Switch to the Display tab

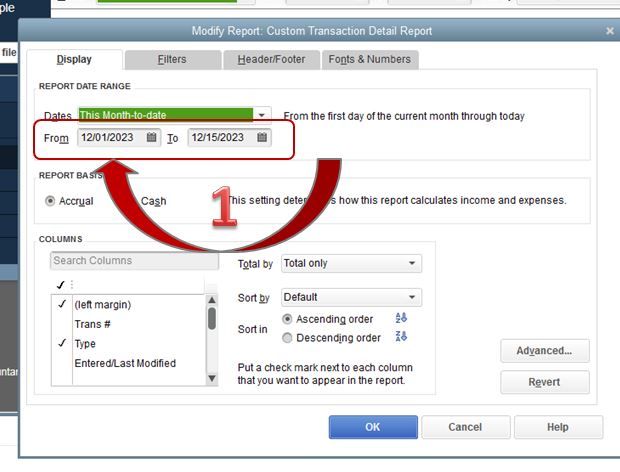click(74, 59)
